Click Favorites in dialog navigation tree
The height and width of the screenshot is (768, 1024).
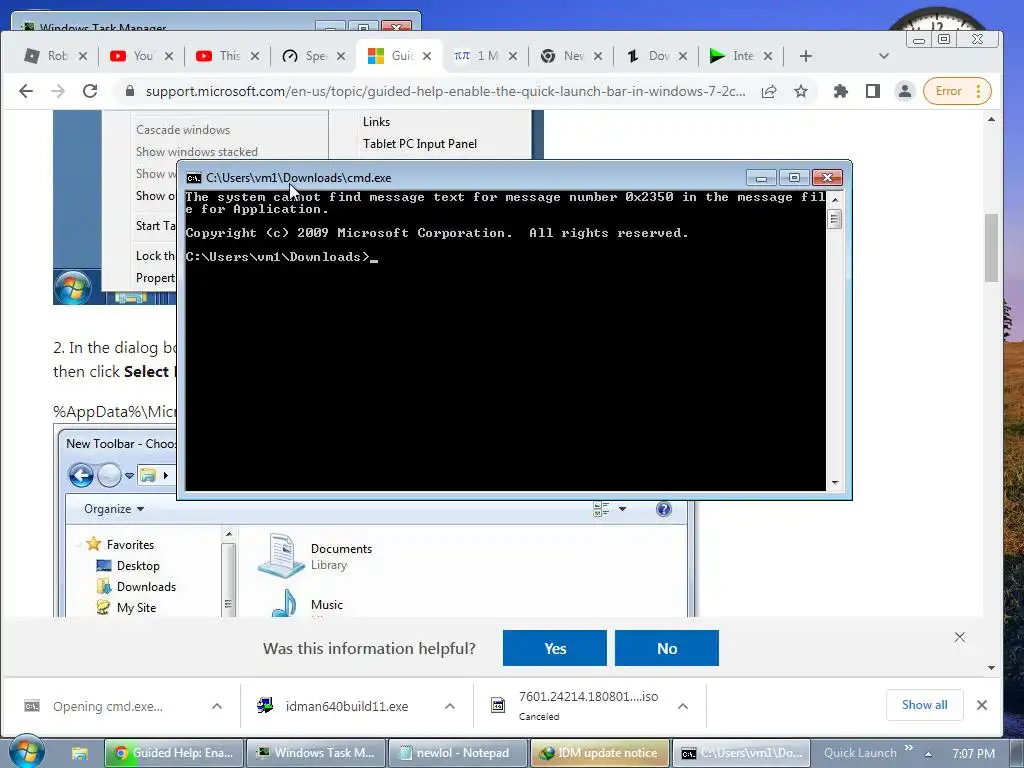(130, 544)
